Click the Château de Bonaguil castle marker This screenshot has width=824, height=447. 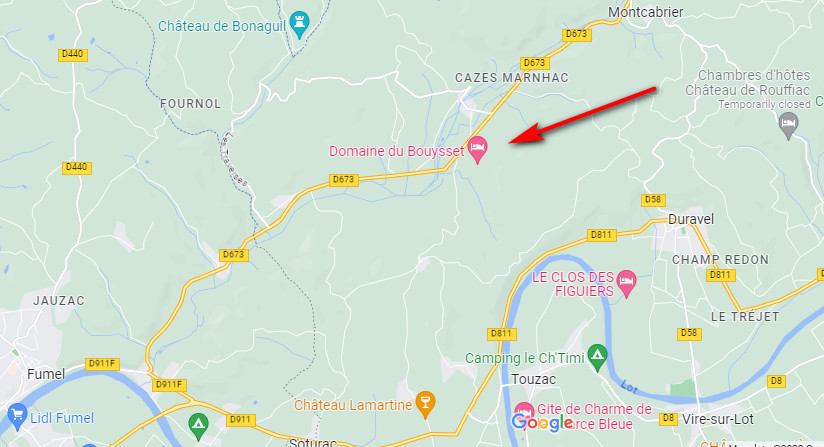tap(300, 24)
